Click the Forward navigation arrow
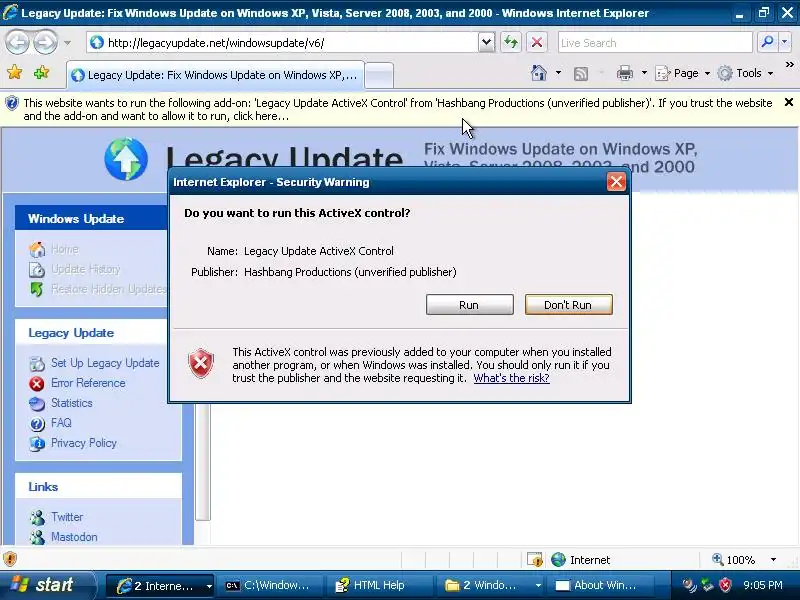800x600 pixels. (45, 42)
